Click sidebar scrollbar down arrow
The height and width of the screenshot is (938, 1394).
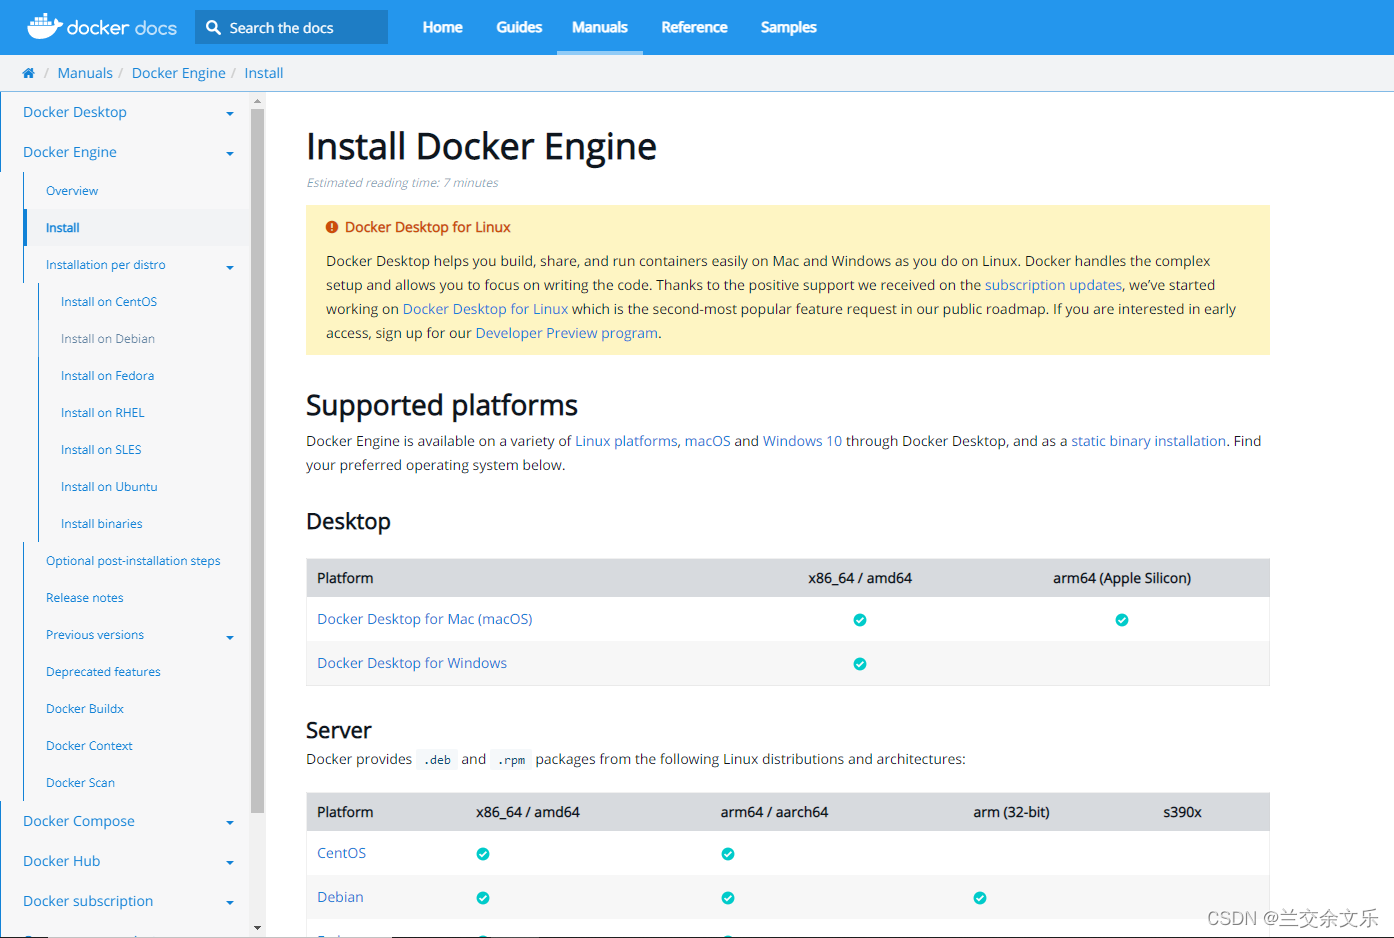coord(257,928)
